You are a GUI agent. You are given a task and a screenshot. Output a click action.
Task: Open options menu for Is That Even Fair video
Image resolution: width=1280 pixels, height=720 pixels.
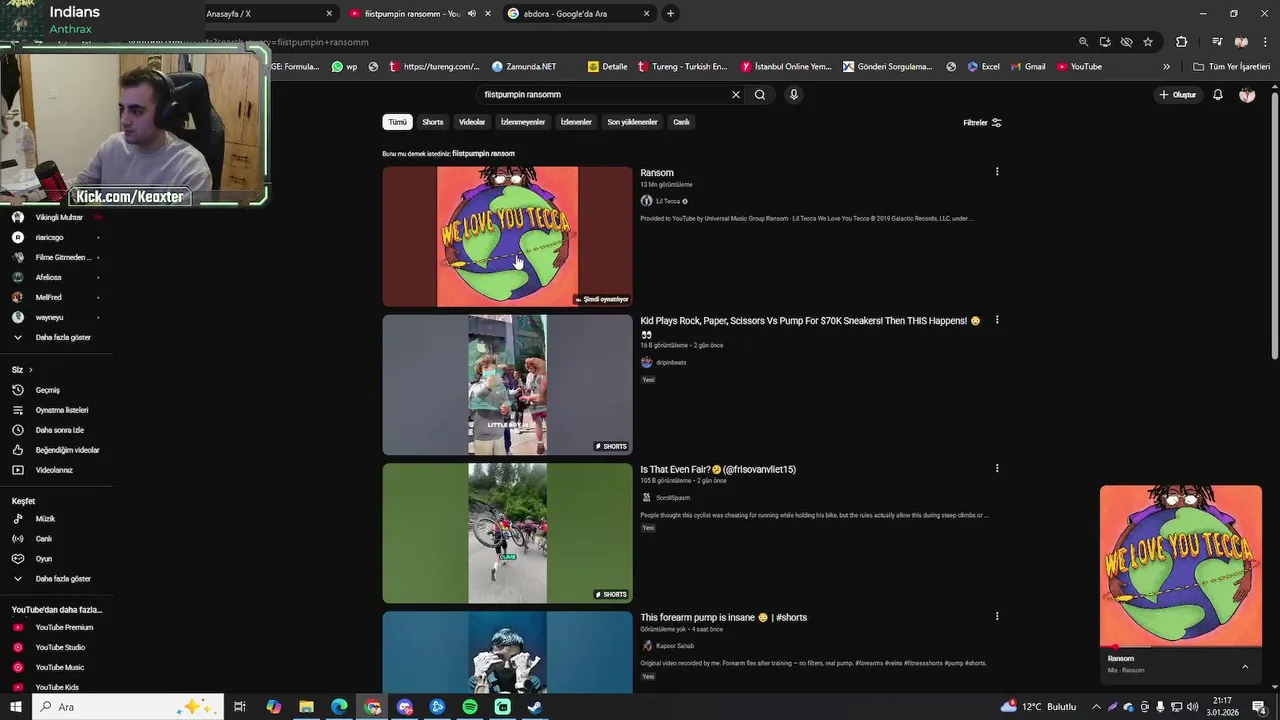click(x=997, y=468)
